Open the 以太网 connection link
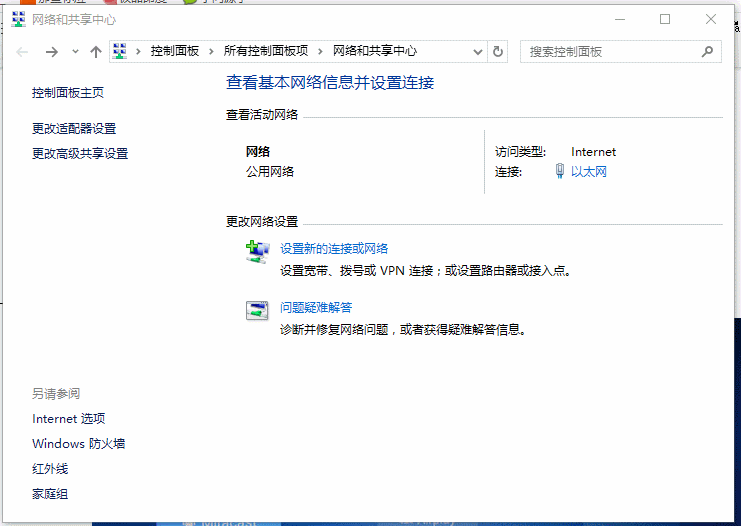 589,172
